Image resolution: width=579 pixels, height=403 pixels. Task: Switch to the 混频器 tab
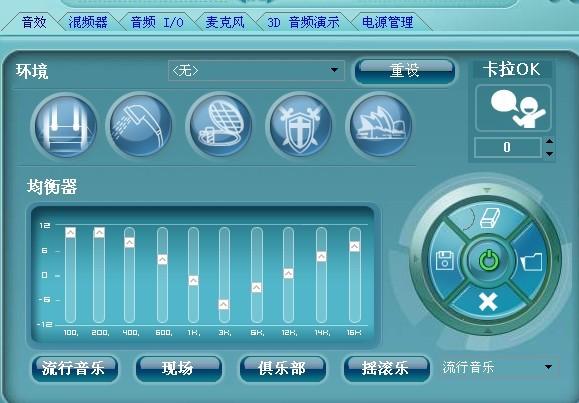point(88,22)
